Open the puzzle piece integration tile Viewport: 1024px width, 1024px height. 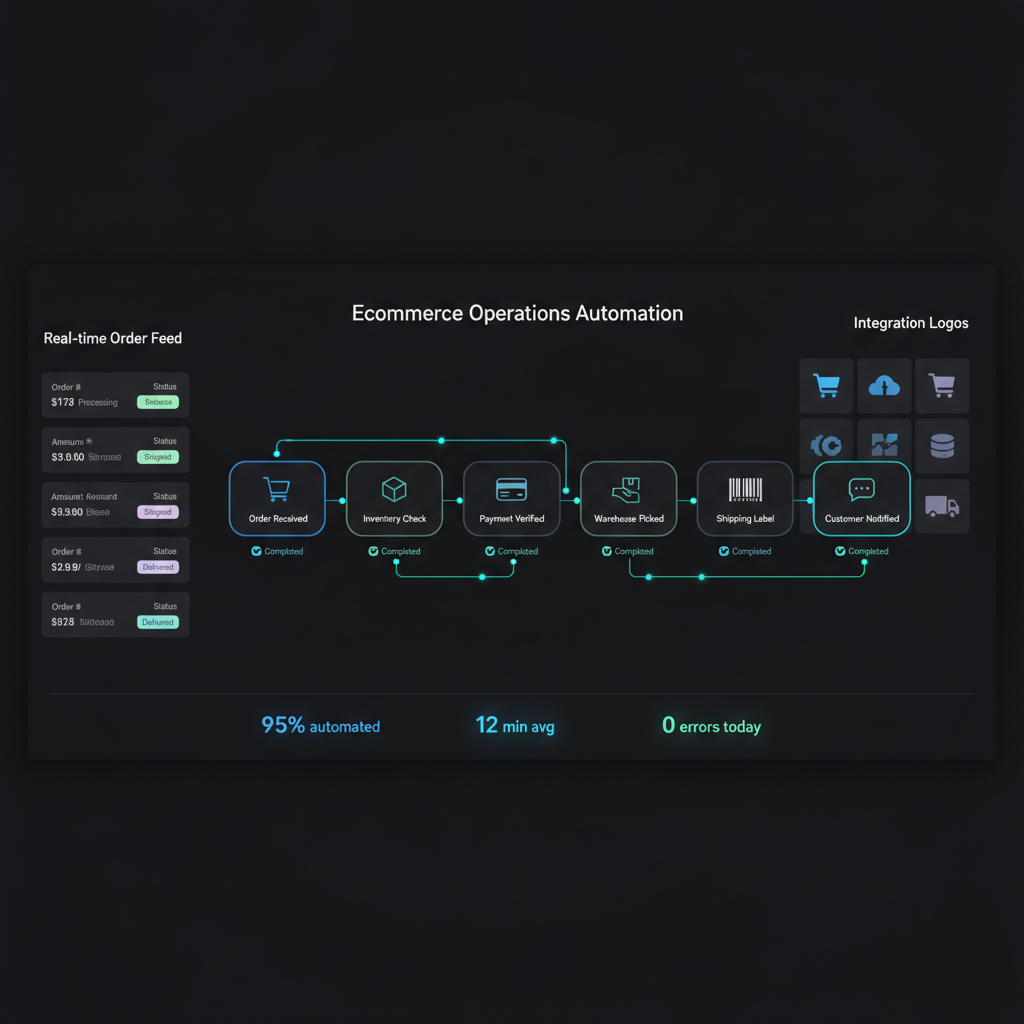884,445
